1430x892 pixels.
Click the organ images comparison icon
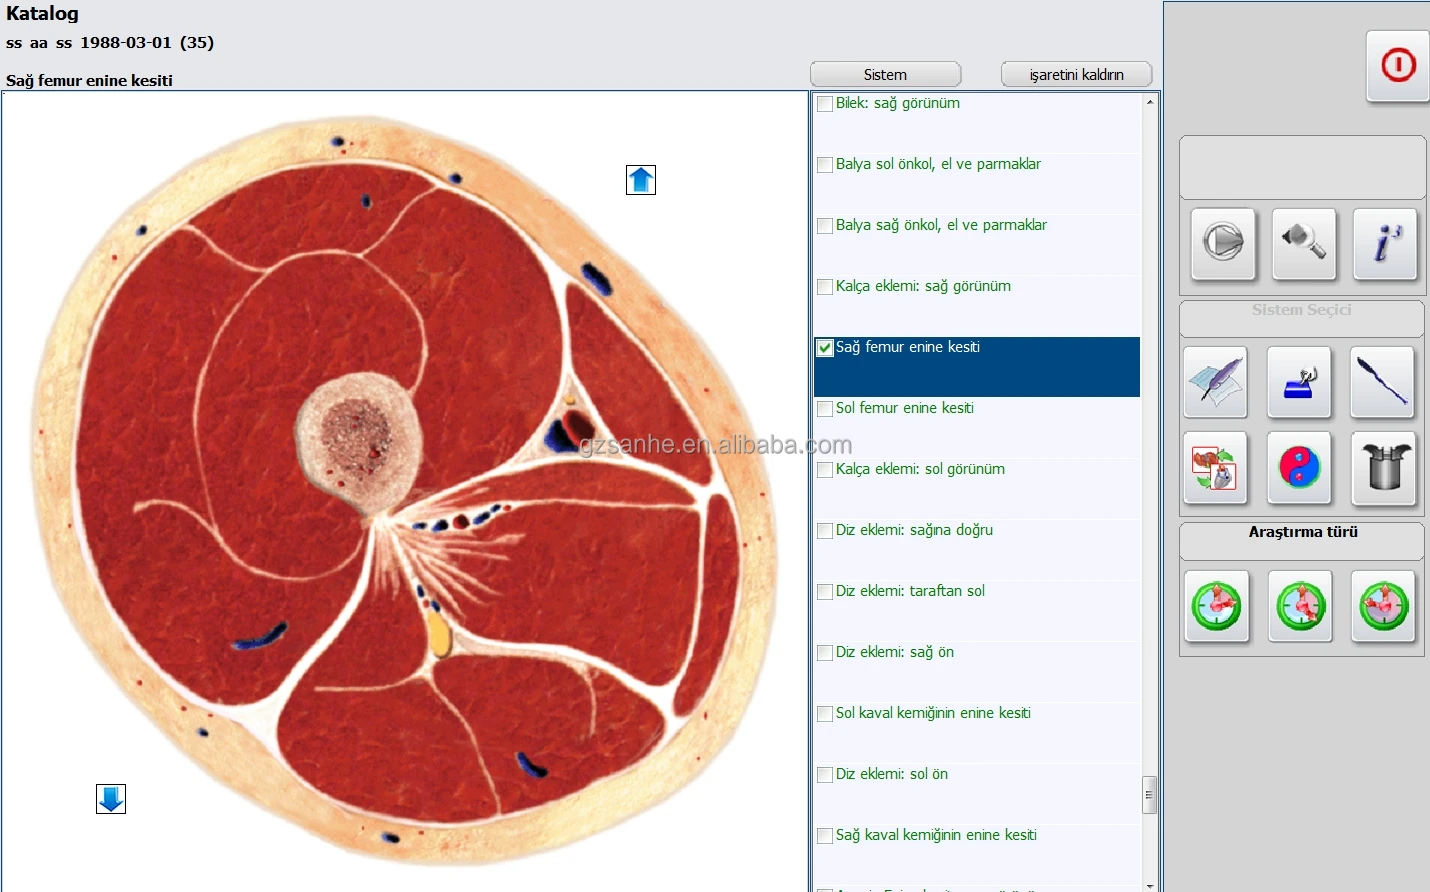coord(1216,468)
